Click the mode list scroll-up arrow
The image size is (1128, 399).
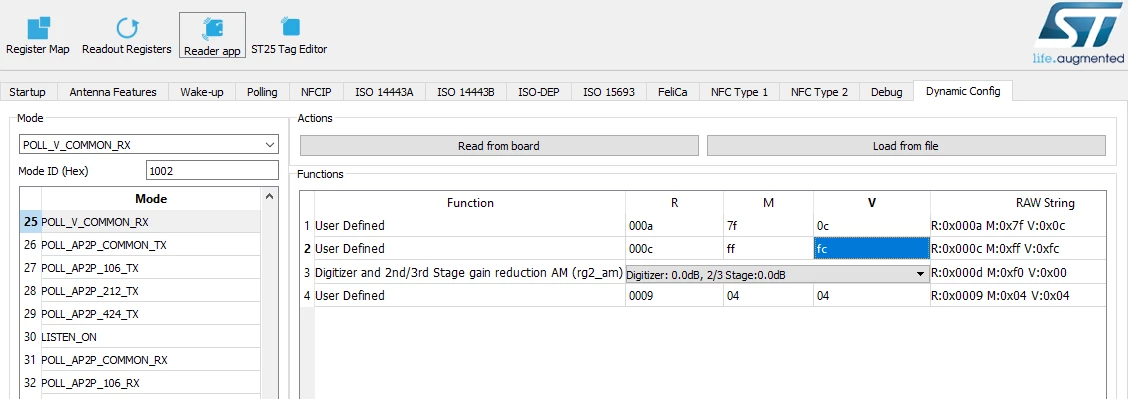270,196
